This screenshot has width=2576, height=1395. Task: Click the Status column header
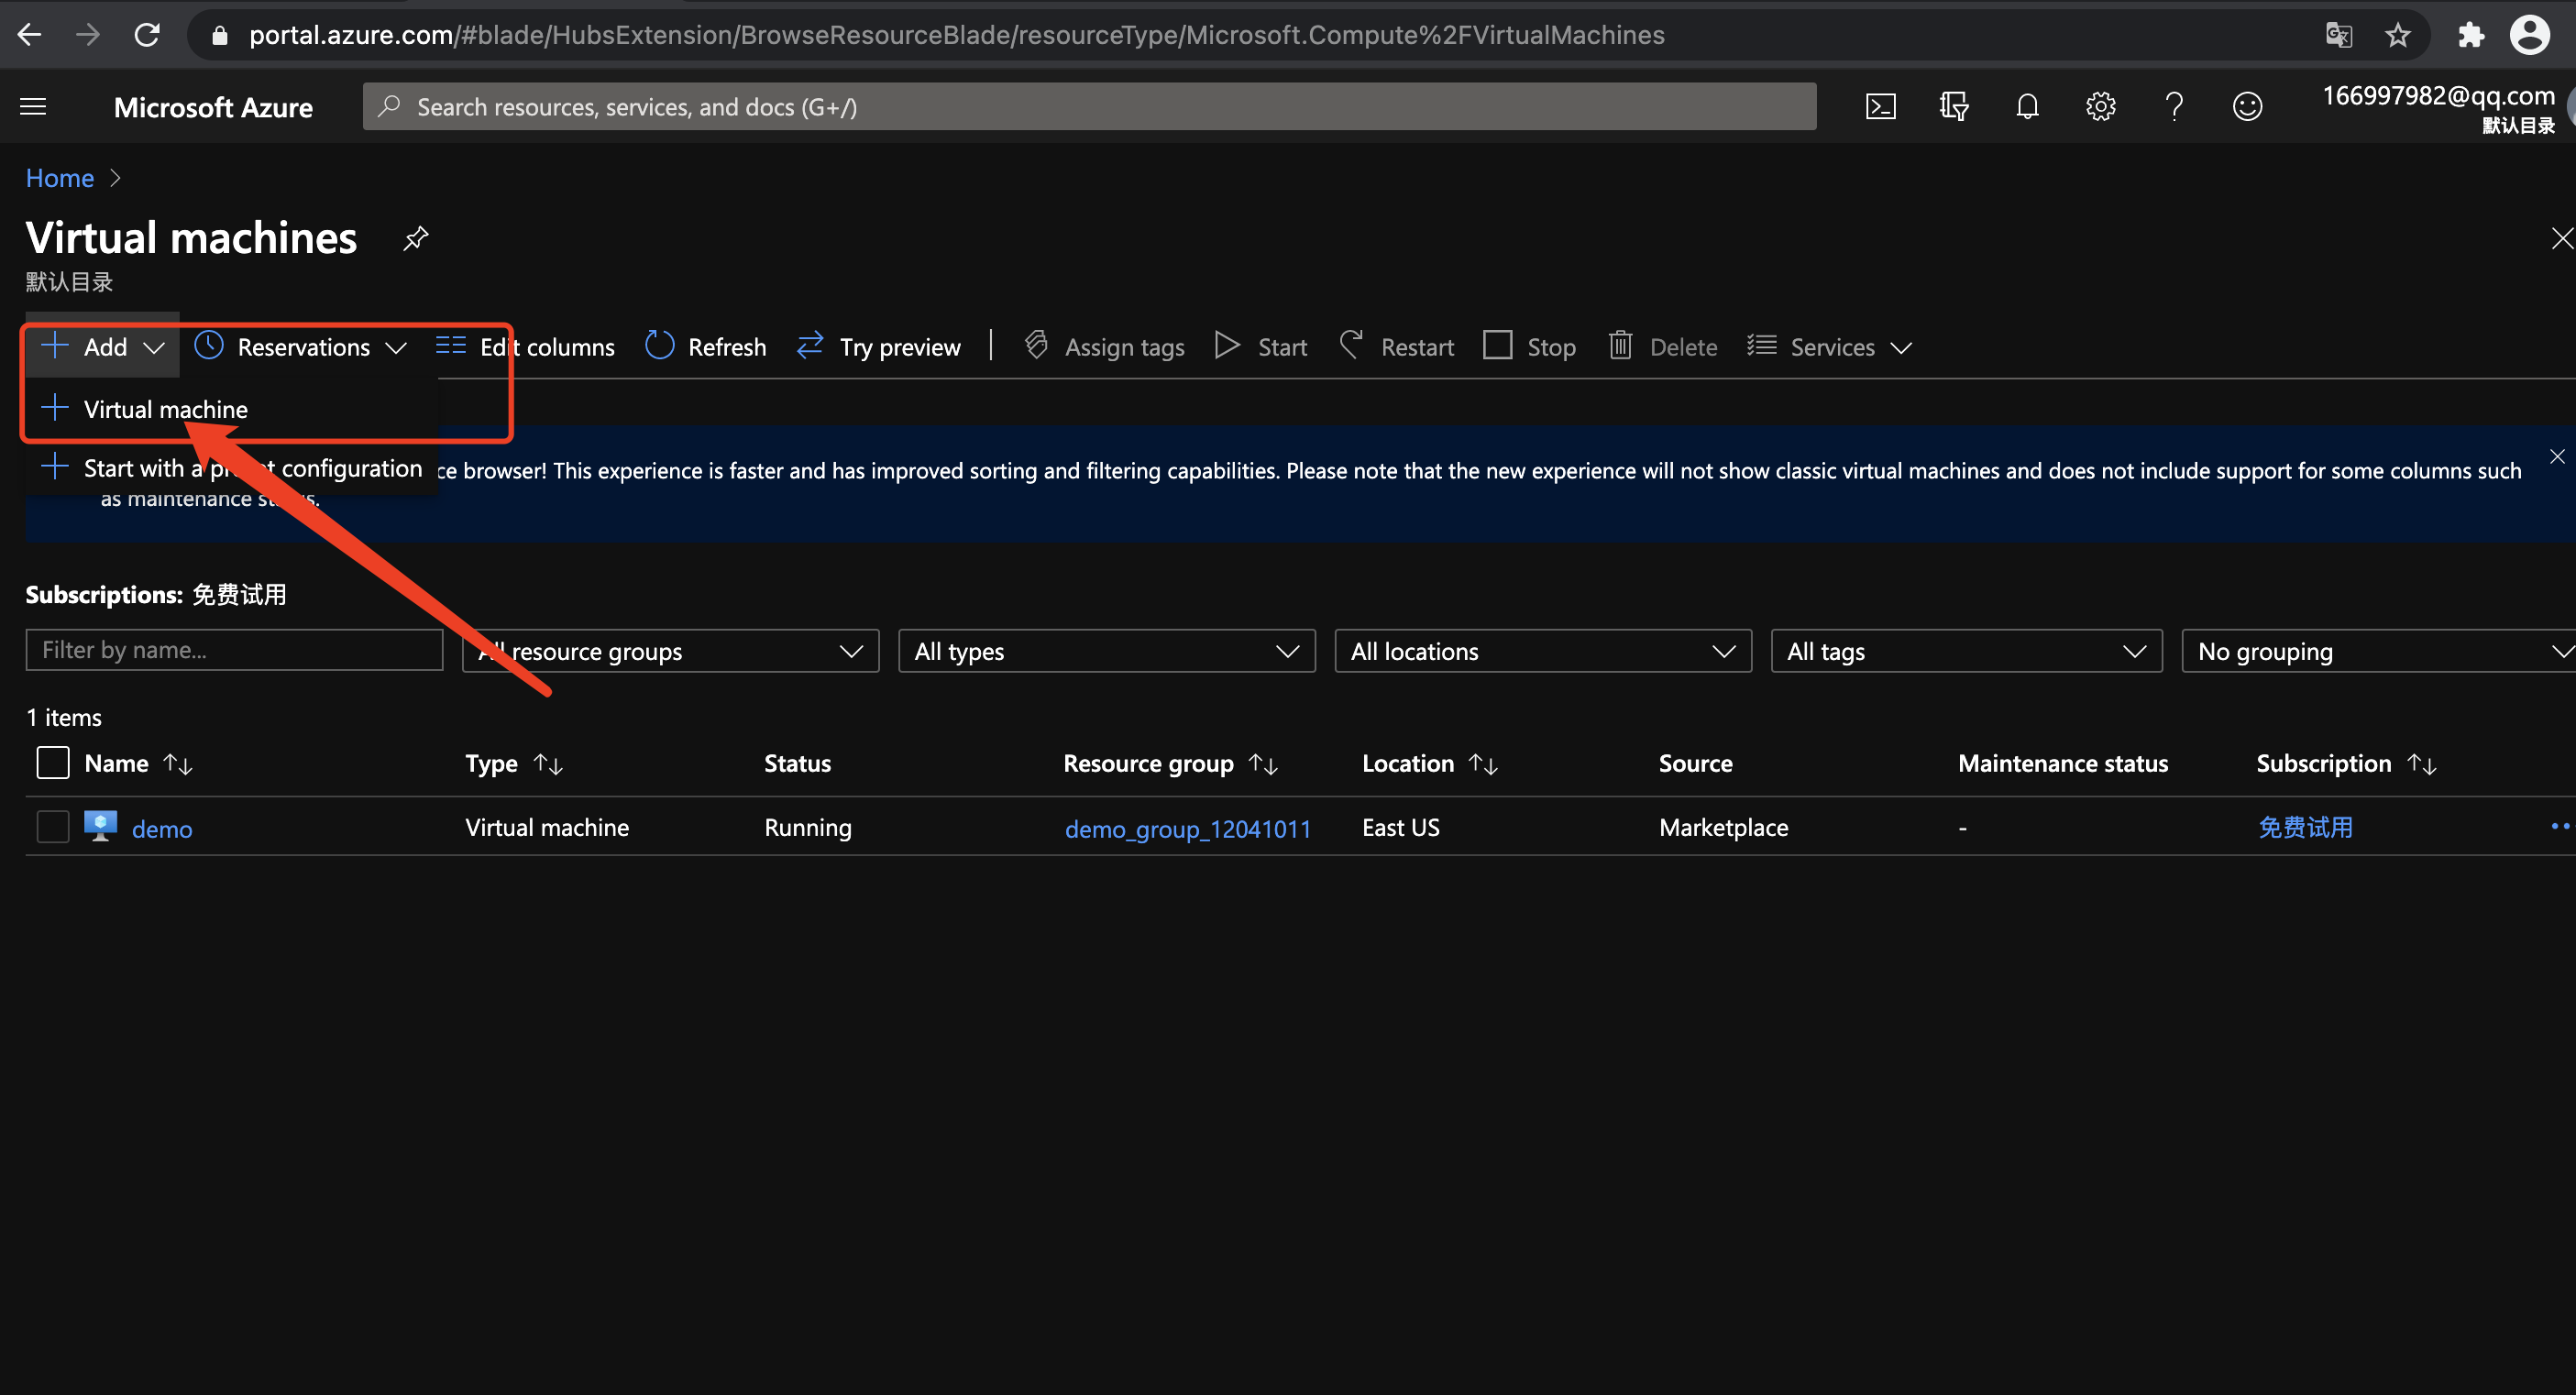click(797, 763)
